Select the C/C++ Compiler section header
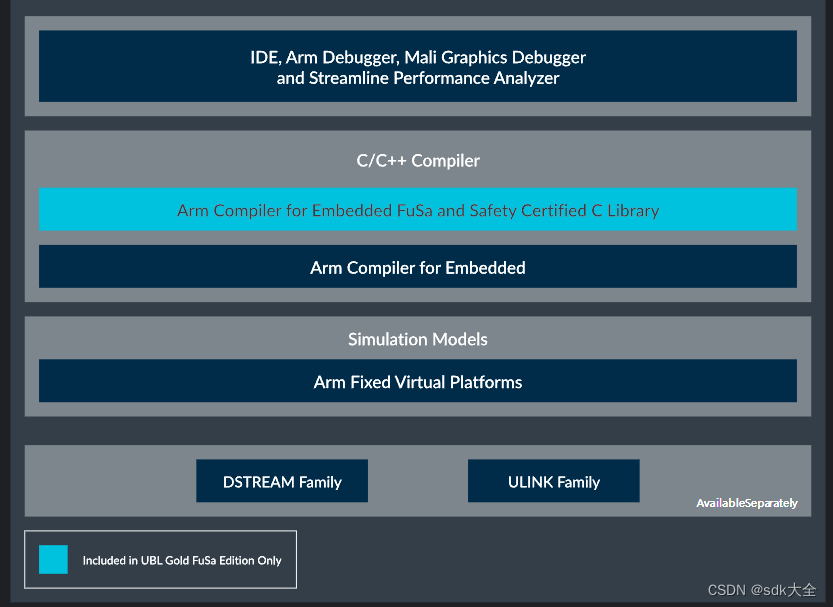The width and height of the screenshot is (833, 607). pos(417,160)
